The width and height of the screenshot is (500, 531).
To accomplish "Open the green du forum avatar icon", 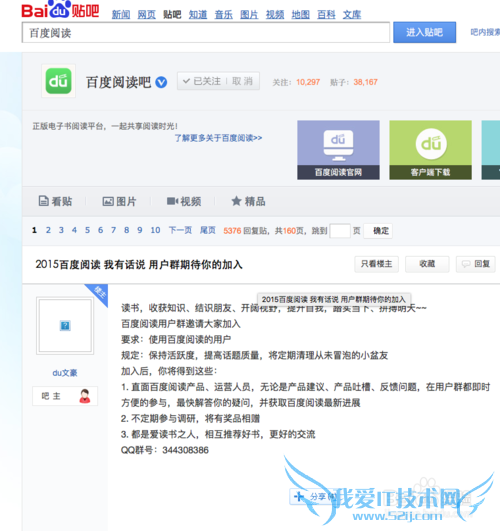I will point(59,81).
